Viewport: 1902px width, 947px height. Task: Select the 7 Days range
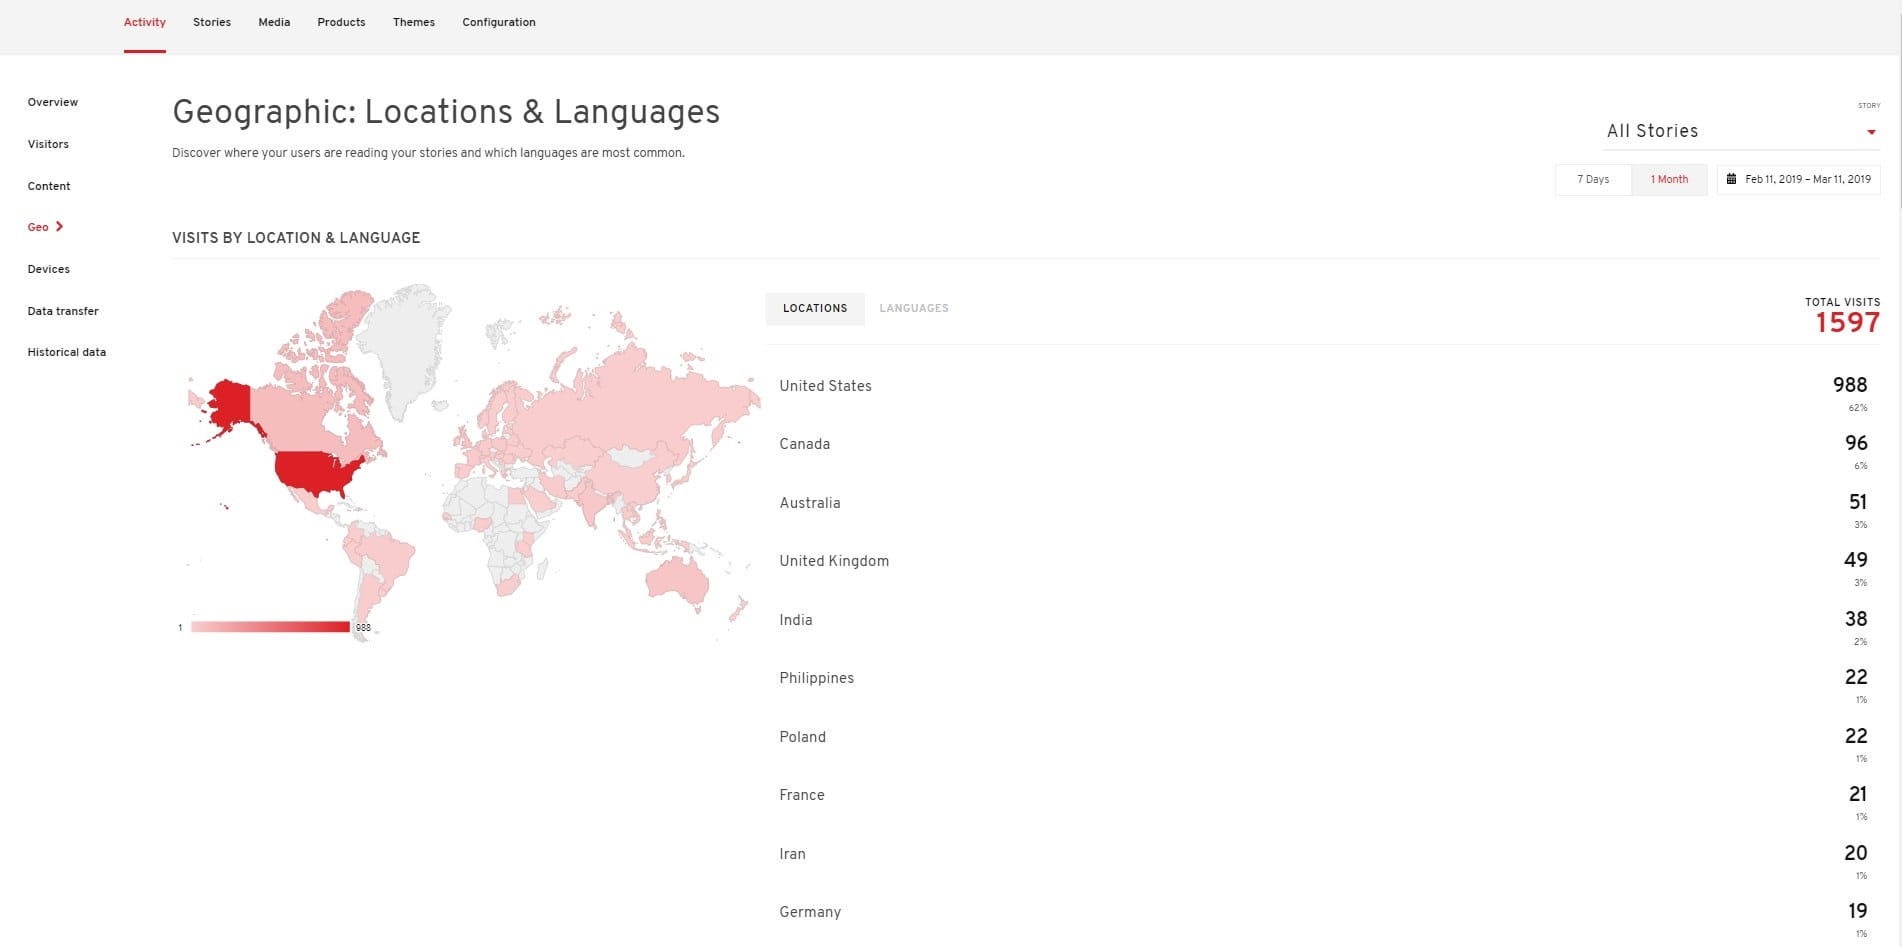point(1593,179)
